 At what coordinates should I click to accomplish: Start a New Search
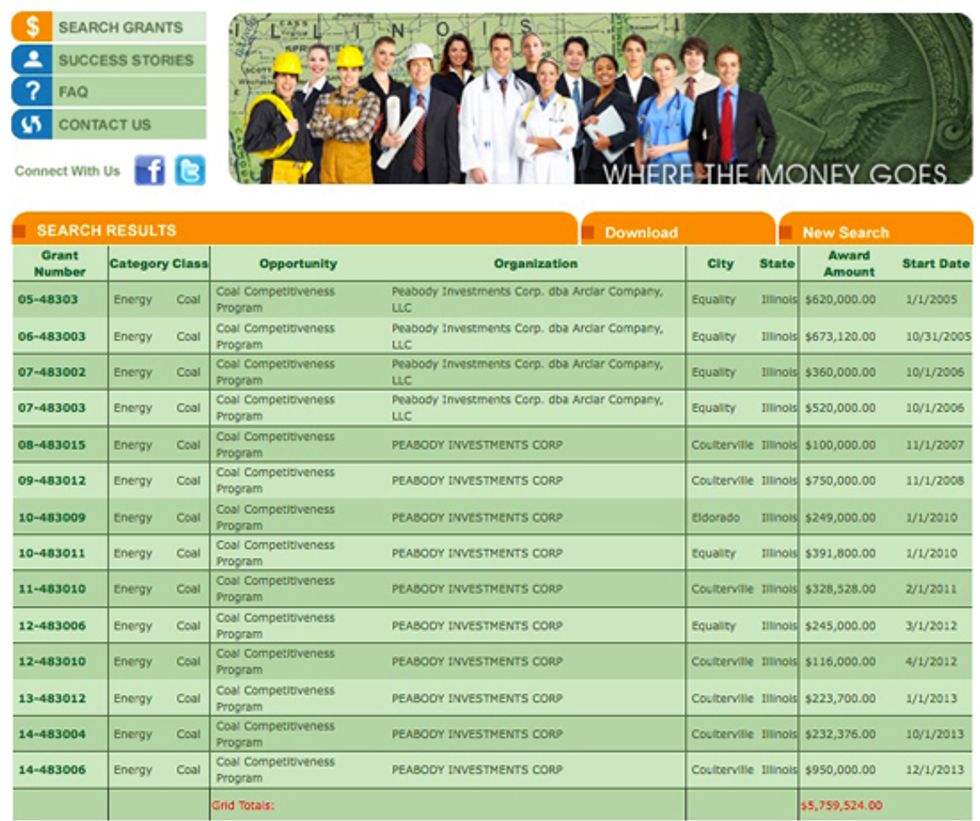pyautogui.click(x=876, y=229)
